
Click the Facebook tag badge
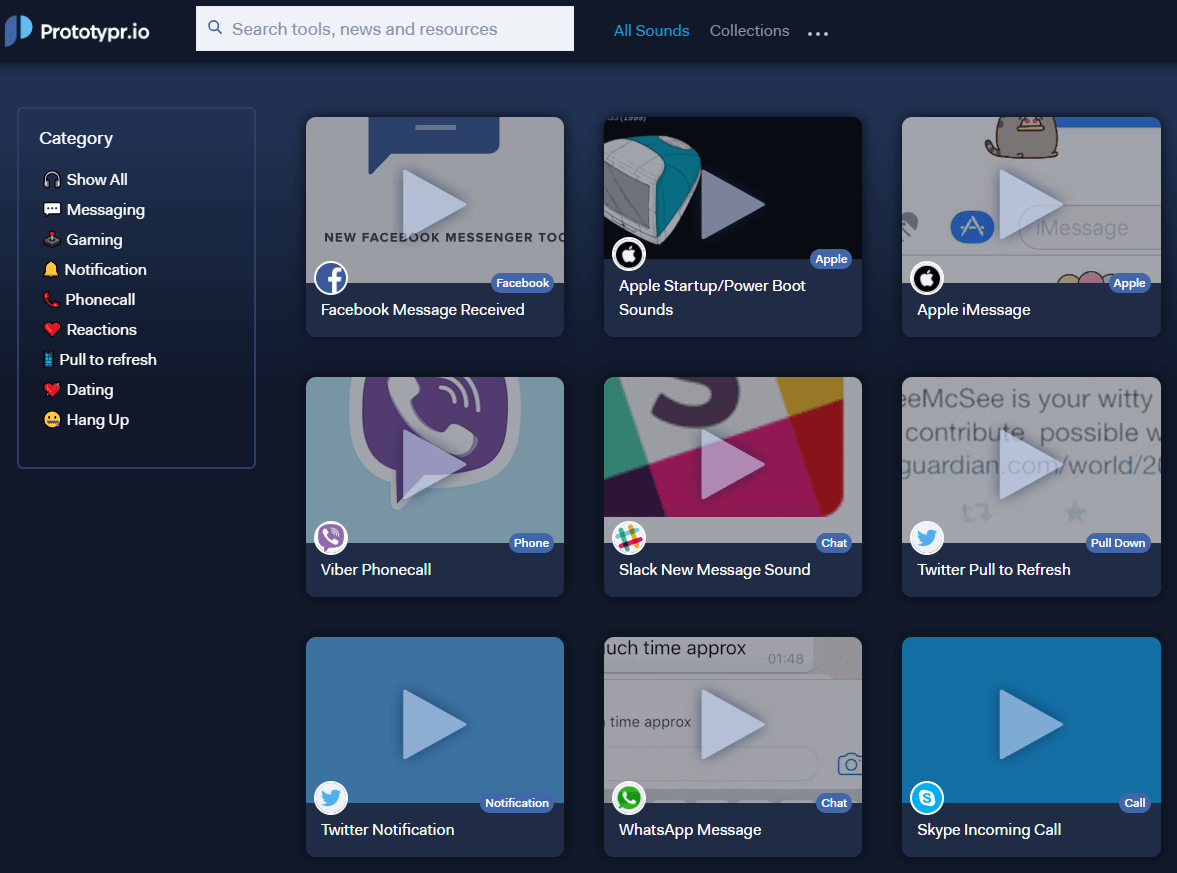click(522, 283)
